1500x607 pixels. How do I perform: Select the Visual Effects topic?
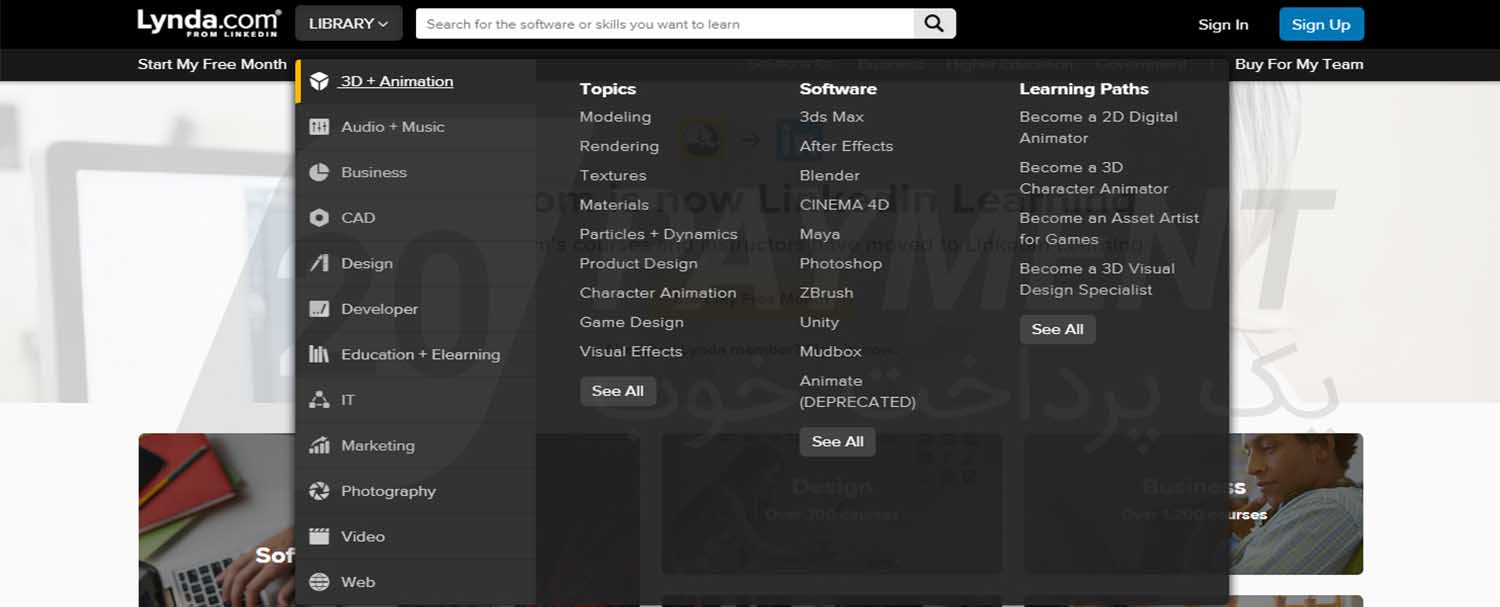coord(631,351)
